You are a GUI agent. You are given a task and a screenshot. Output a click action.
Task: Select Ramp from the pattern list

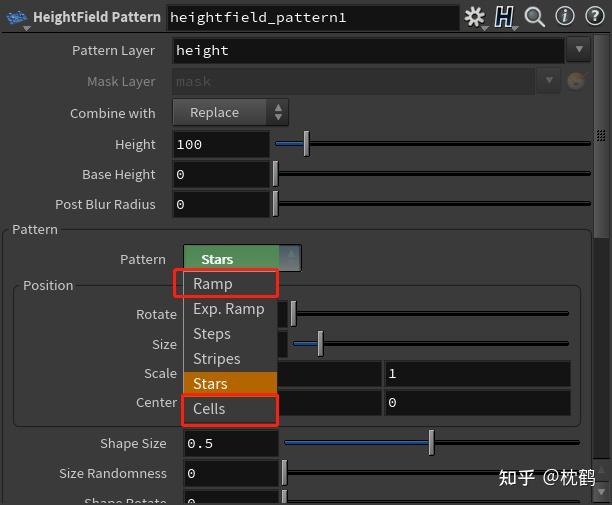(213, 284)
